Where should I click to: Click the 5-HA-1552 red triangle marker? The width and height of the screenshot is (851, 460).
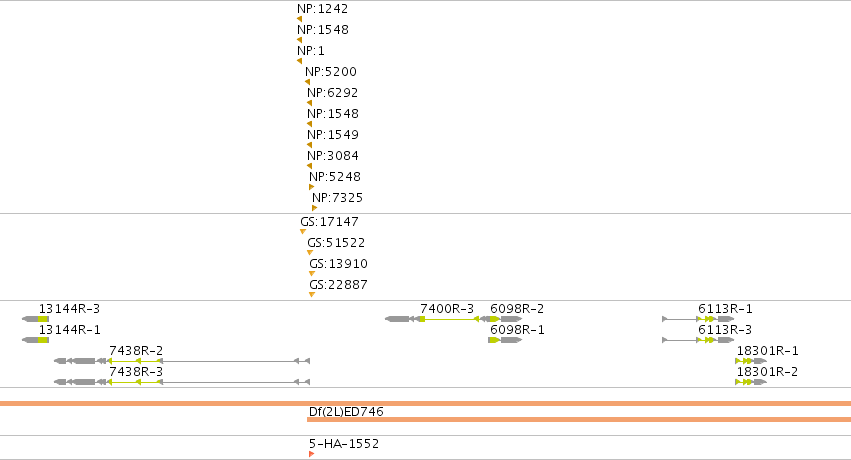coord(312,454)
